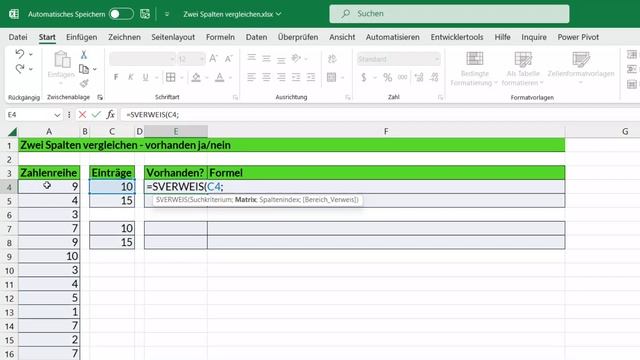Click the SVERWEIS function name in the tooltip
The width and height of the screenshot is (640, 360).
tap(171, 200)
